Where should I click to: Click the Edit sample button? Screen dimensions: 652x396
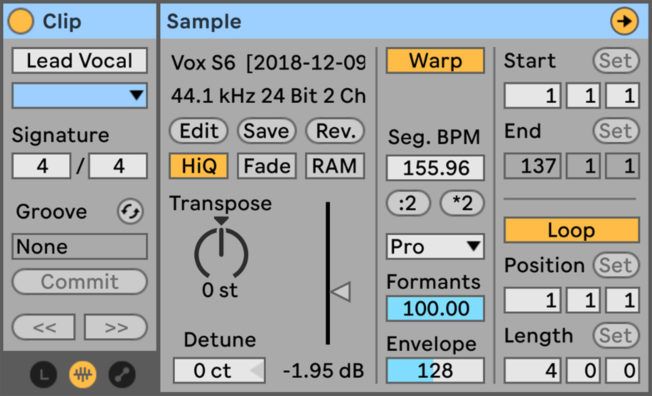point(198,131)
